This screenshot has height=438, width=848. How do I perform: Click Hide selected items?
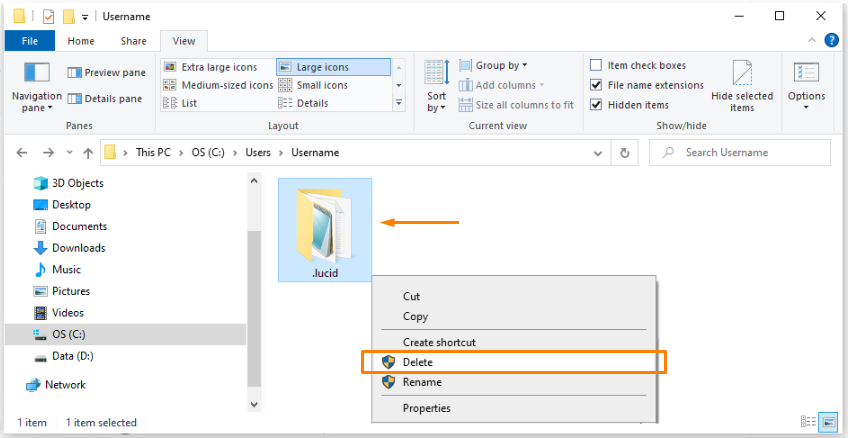pyautogui.click(x=742, y=87)
